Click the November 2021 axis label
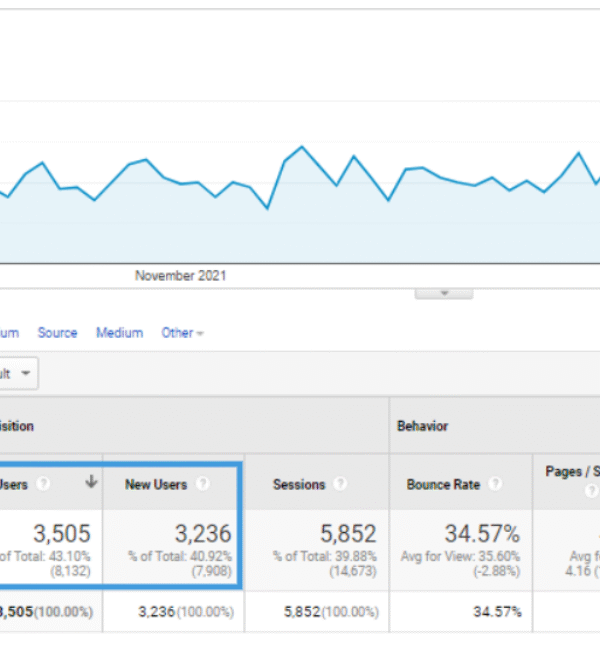This screenshot has width=600, height=650. point(180,275)
